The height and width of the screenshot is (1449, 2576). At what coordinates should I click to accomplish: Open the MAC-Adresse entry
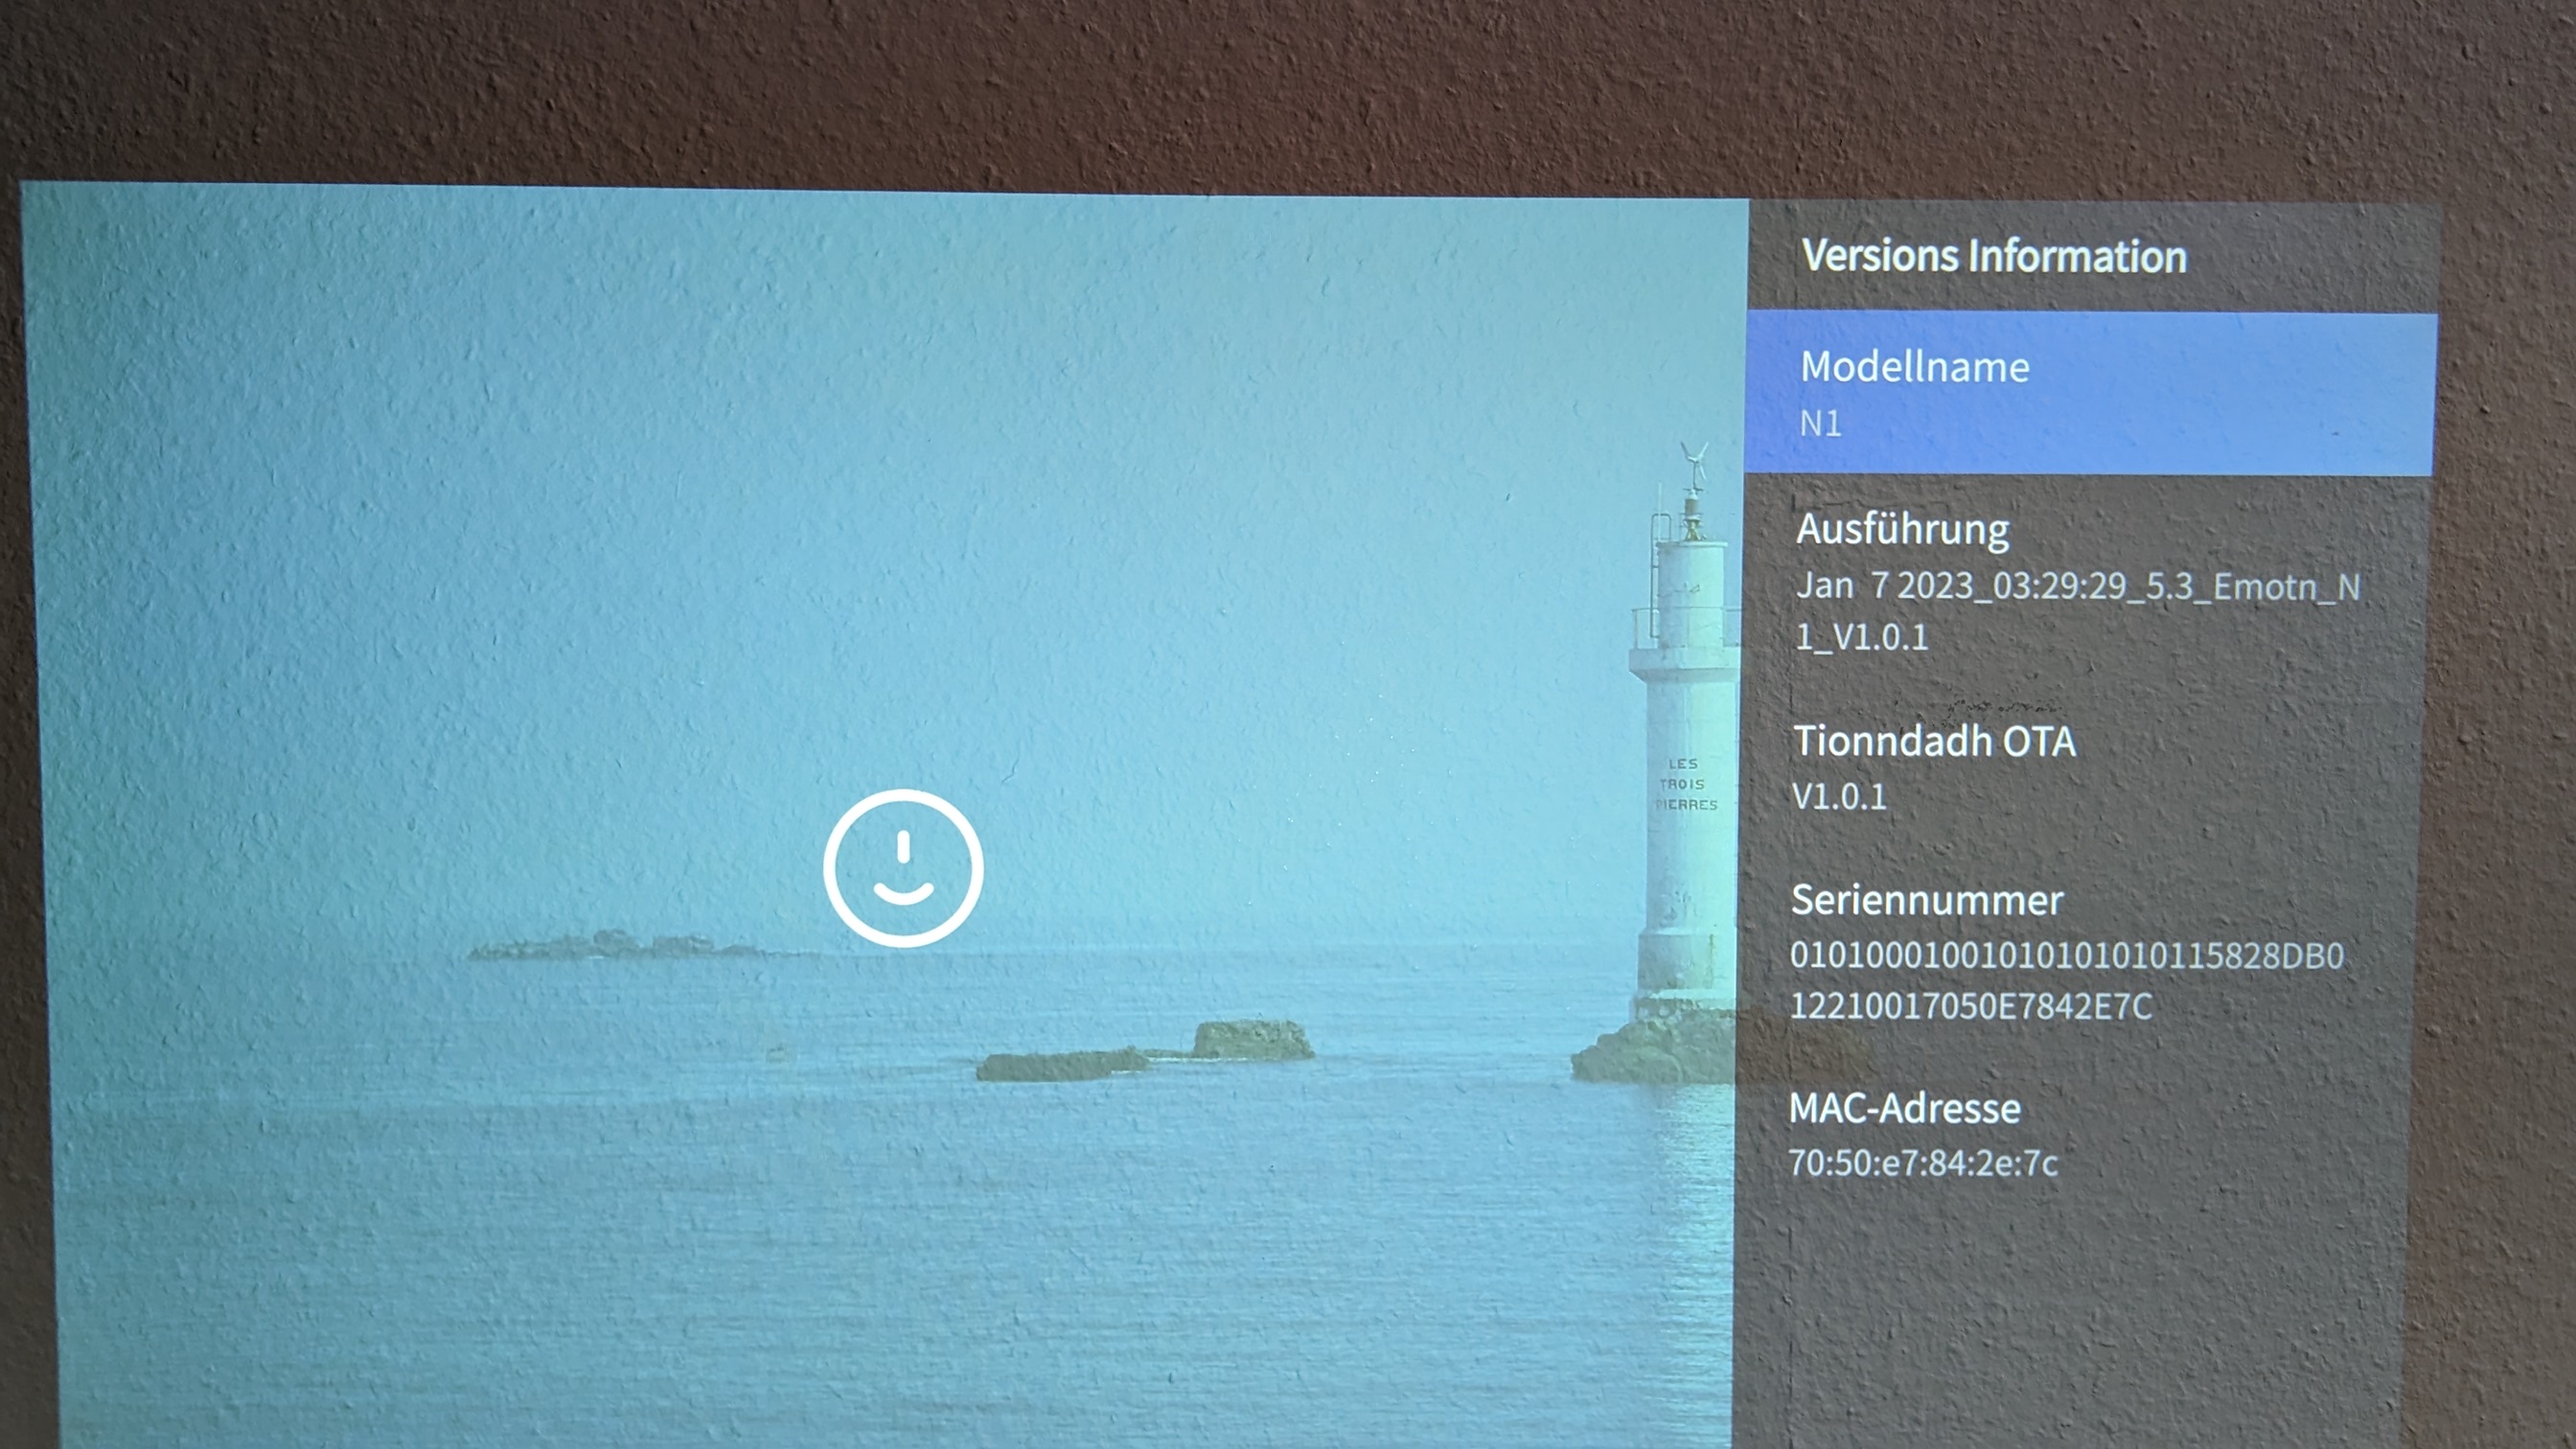click(1904, 1108)
